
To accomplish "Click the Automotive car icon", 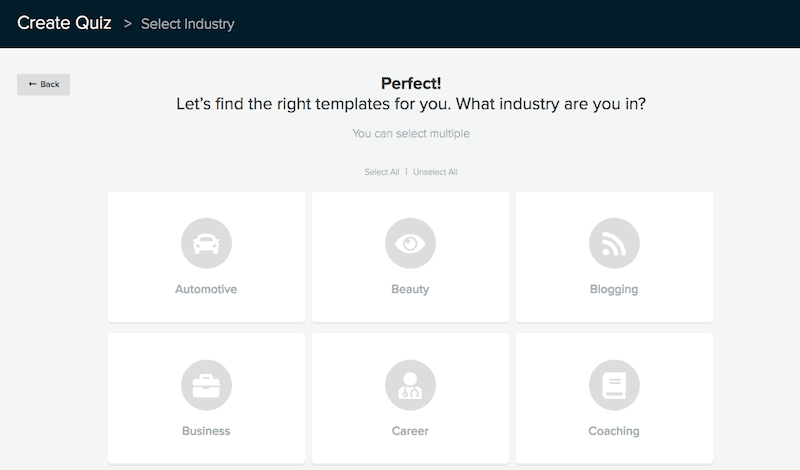I will click(206, 243).
